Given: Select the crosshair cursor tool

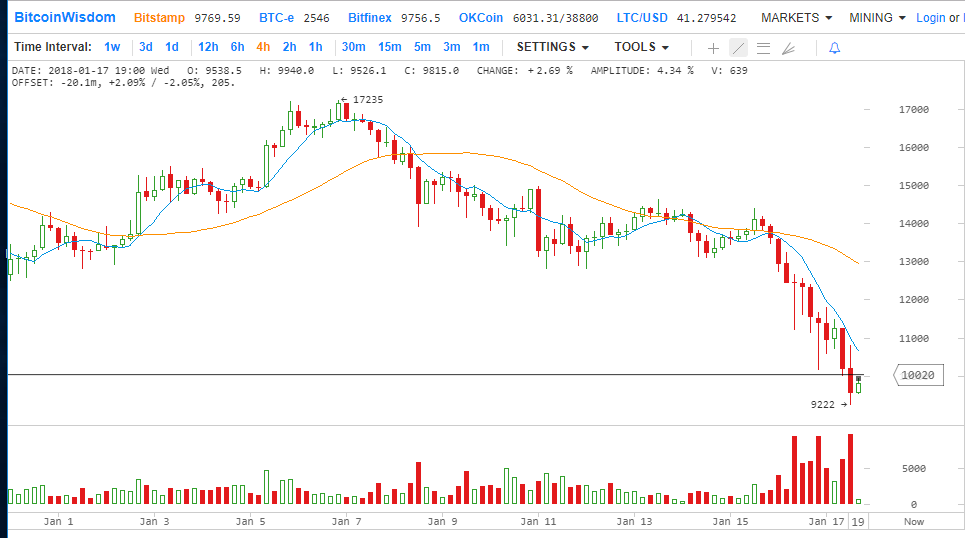Looking at the screenshot, I should (713, 48).
